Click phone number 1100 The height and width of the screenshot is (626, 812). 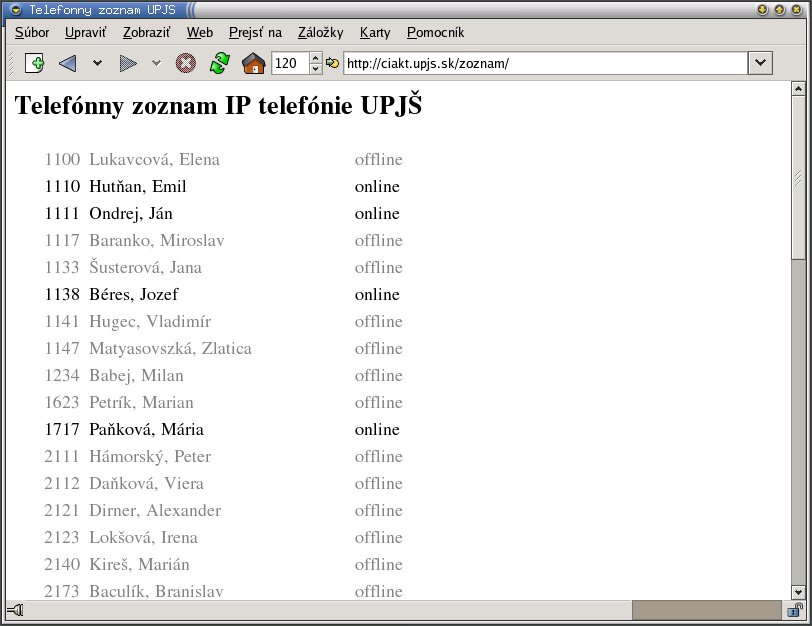(x=62, y=159)
